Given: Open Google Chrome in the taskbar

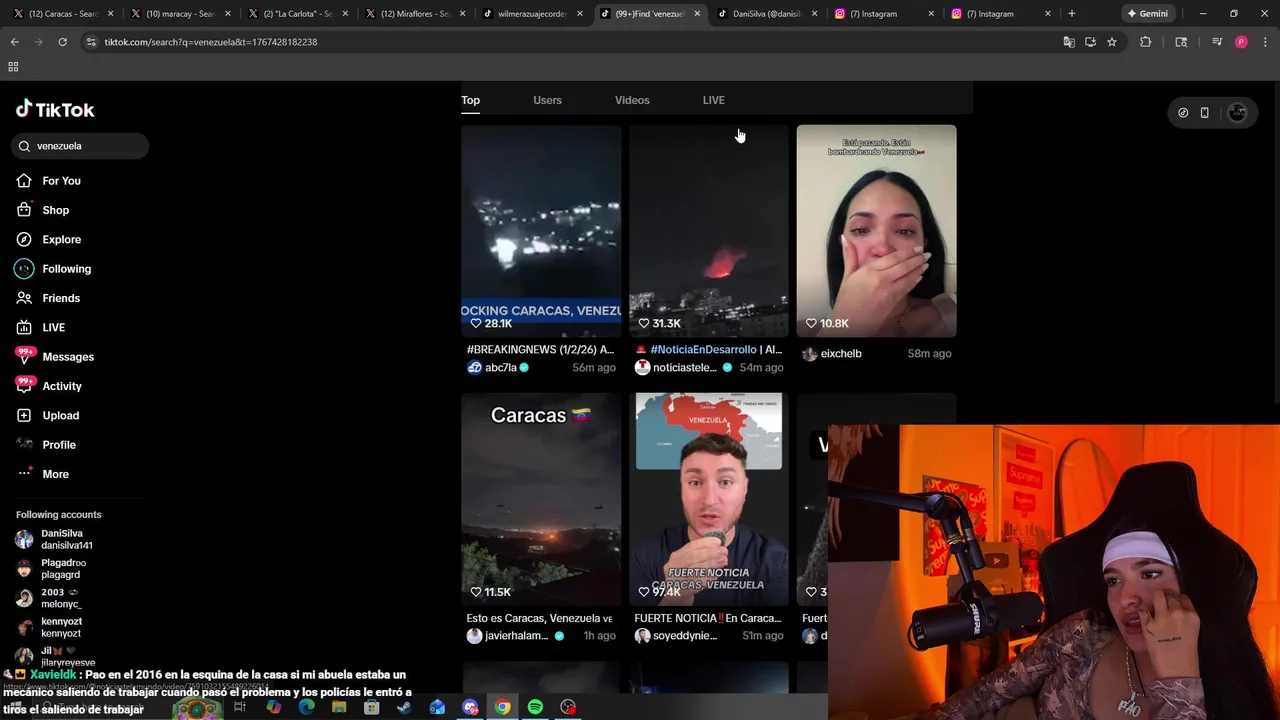Looking at the screenshot, I should pos(502,708).
